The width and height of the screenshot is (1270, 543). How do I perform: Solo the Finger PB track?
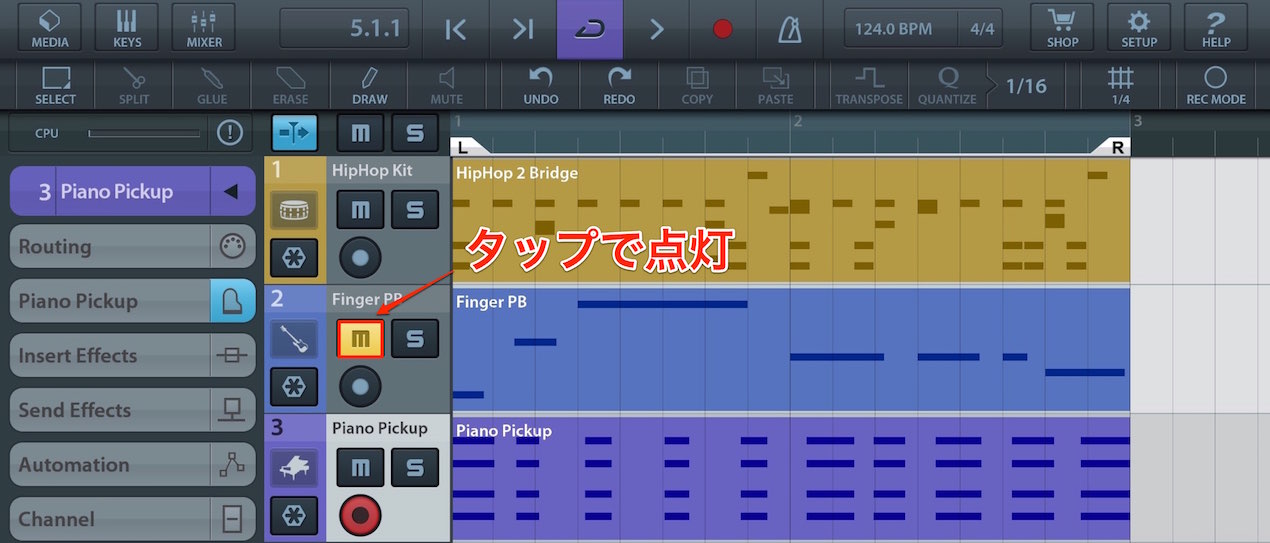(414, 339)
